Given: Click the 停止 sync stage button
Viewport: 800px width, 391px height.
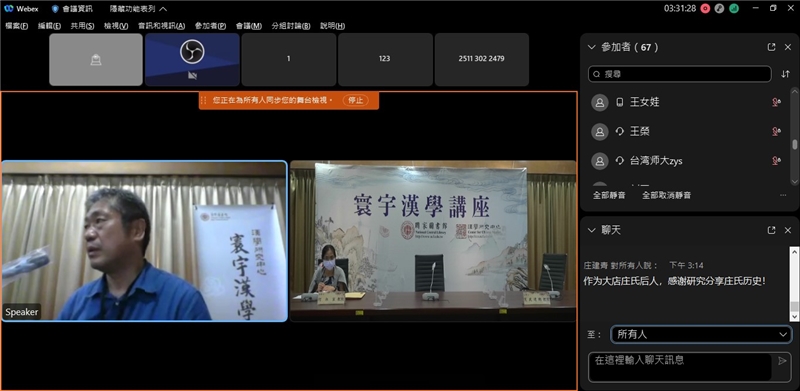Looking at the screenshot, I should pos(355,101).
